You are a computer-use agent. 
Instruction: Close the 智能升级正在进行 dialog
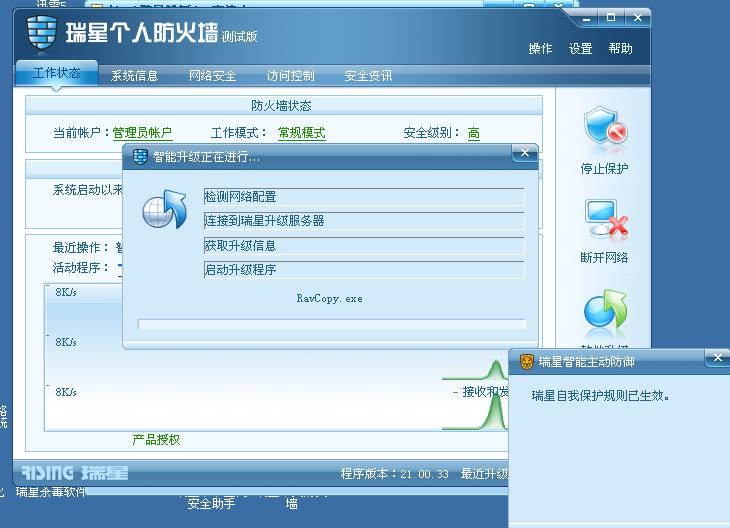(x=525, y=153)
